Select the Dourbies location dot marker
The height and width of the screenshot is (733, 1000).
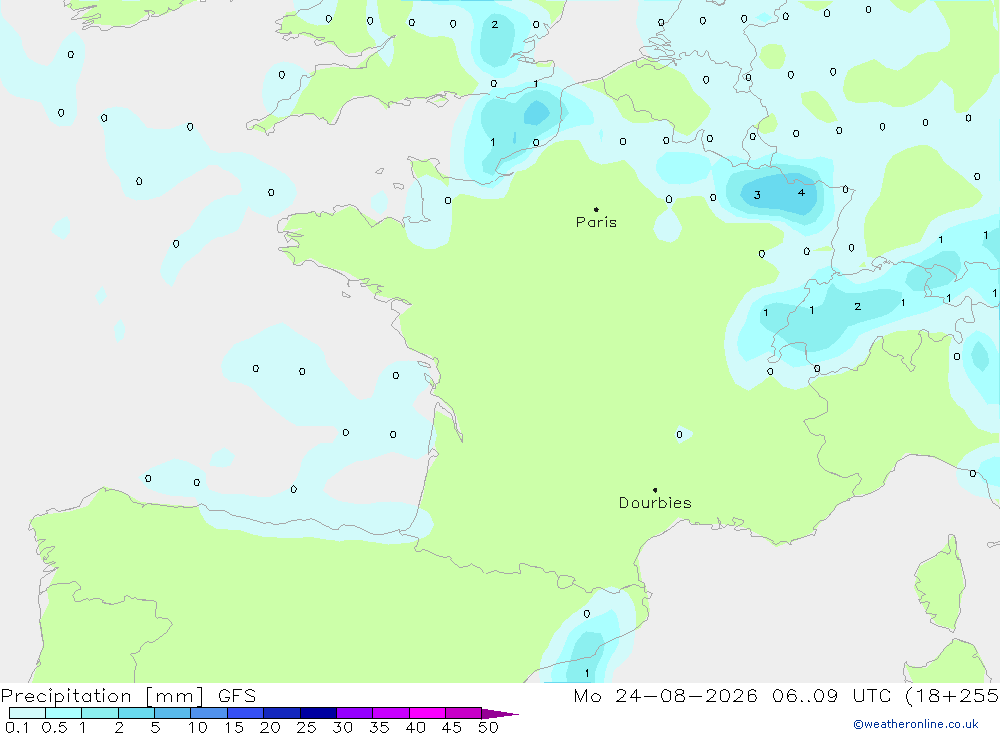[655, 490]
